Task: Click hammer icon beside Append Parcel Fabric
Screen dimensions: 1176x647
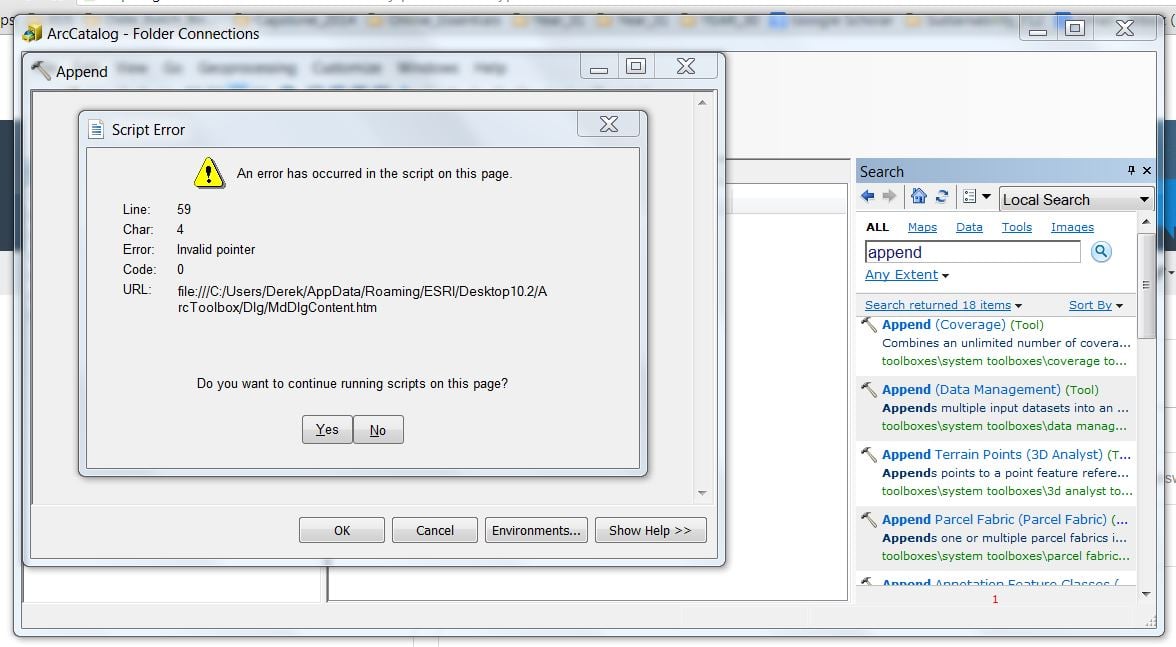Action: pos(868,520)
